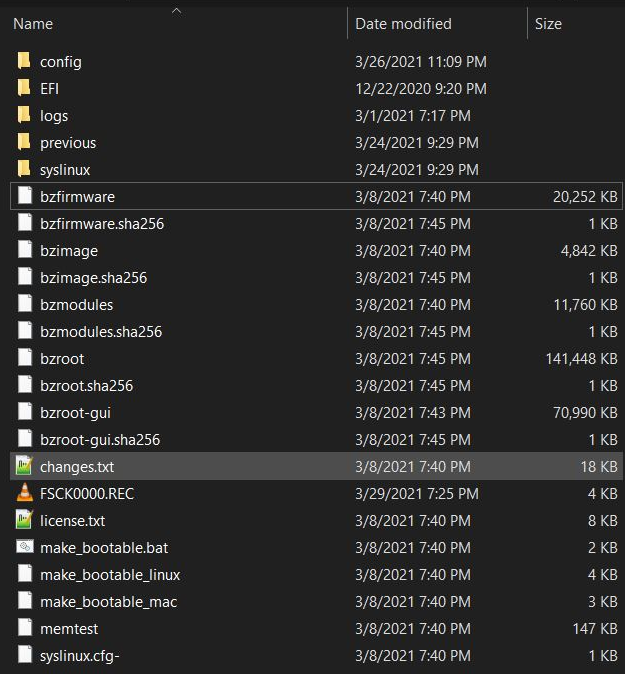
Task: Click the changes.txt notepad icon
Action: point(25,466)
